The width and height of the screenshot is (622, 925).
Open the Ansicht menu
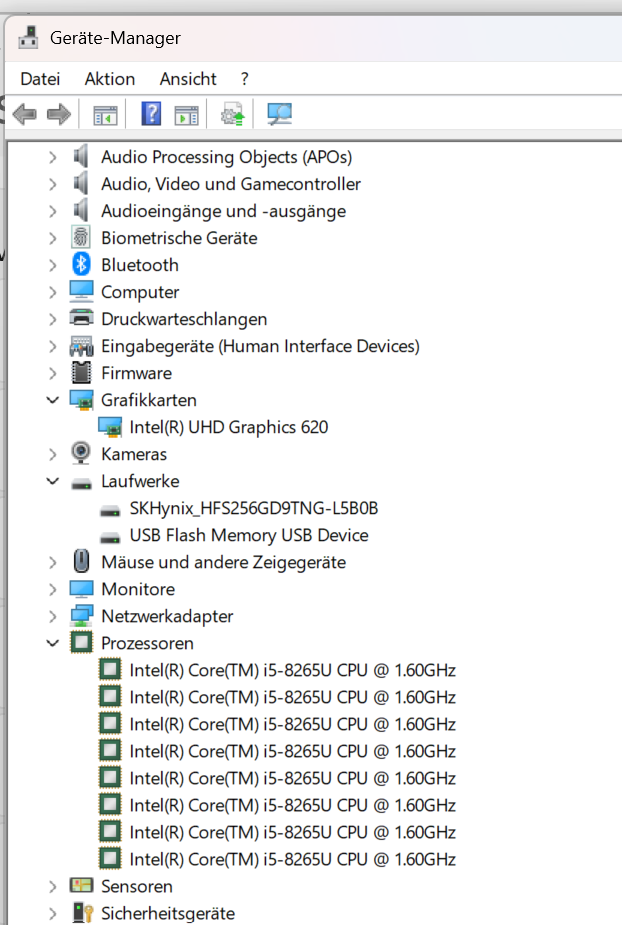[188, 79]
